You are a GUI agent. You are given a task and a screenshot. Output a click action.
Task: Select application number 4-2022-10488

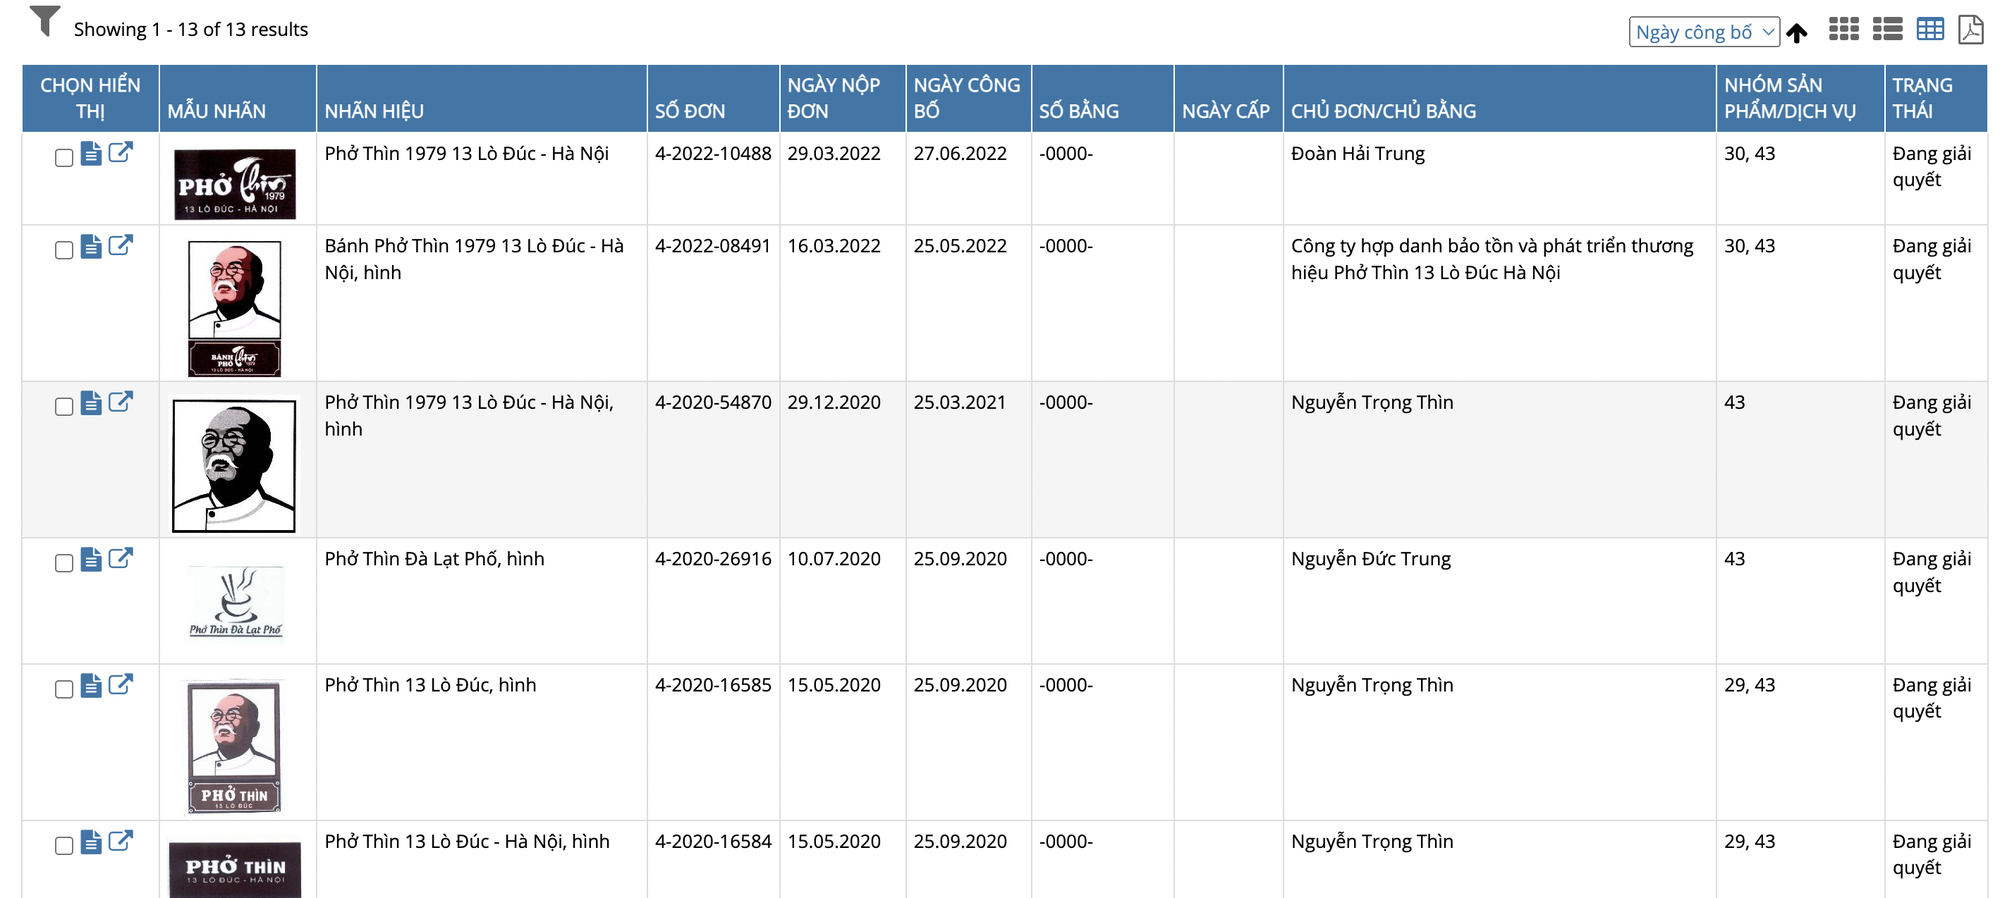tap(713, 153)
